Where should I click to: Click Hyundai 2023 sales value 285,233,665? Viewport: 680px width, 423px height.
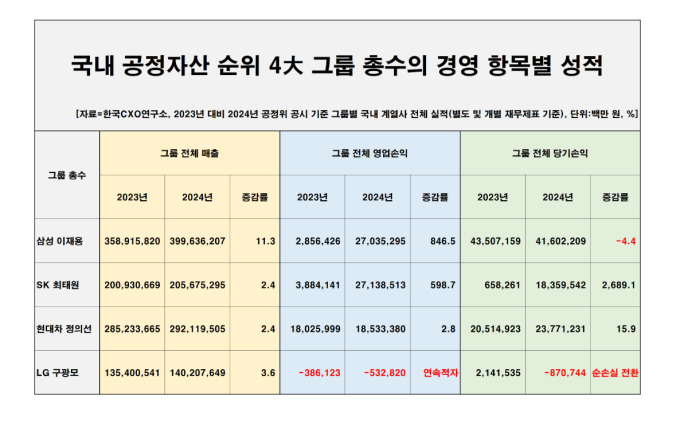(x=132, y=329)
